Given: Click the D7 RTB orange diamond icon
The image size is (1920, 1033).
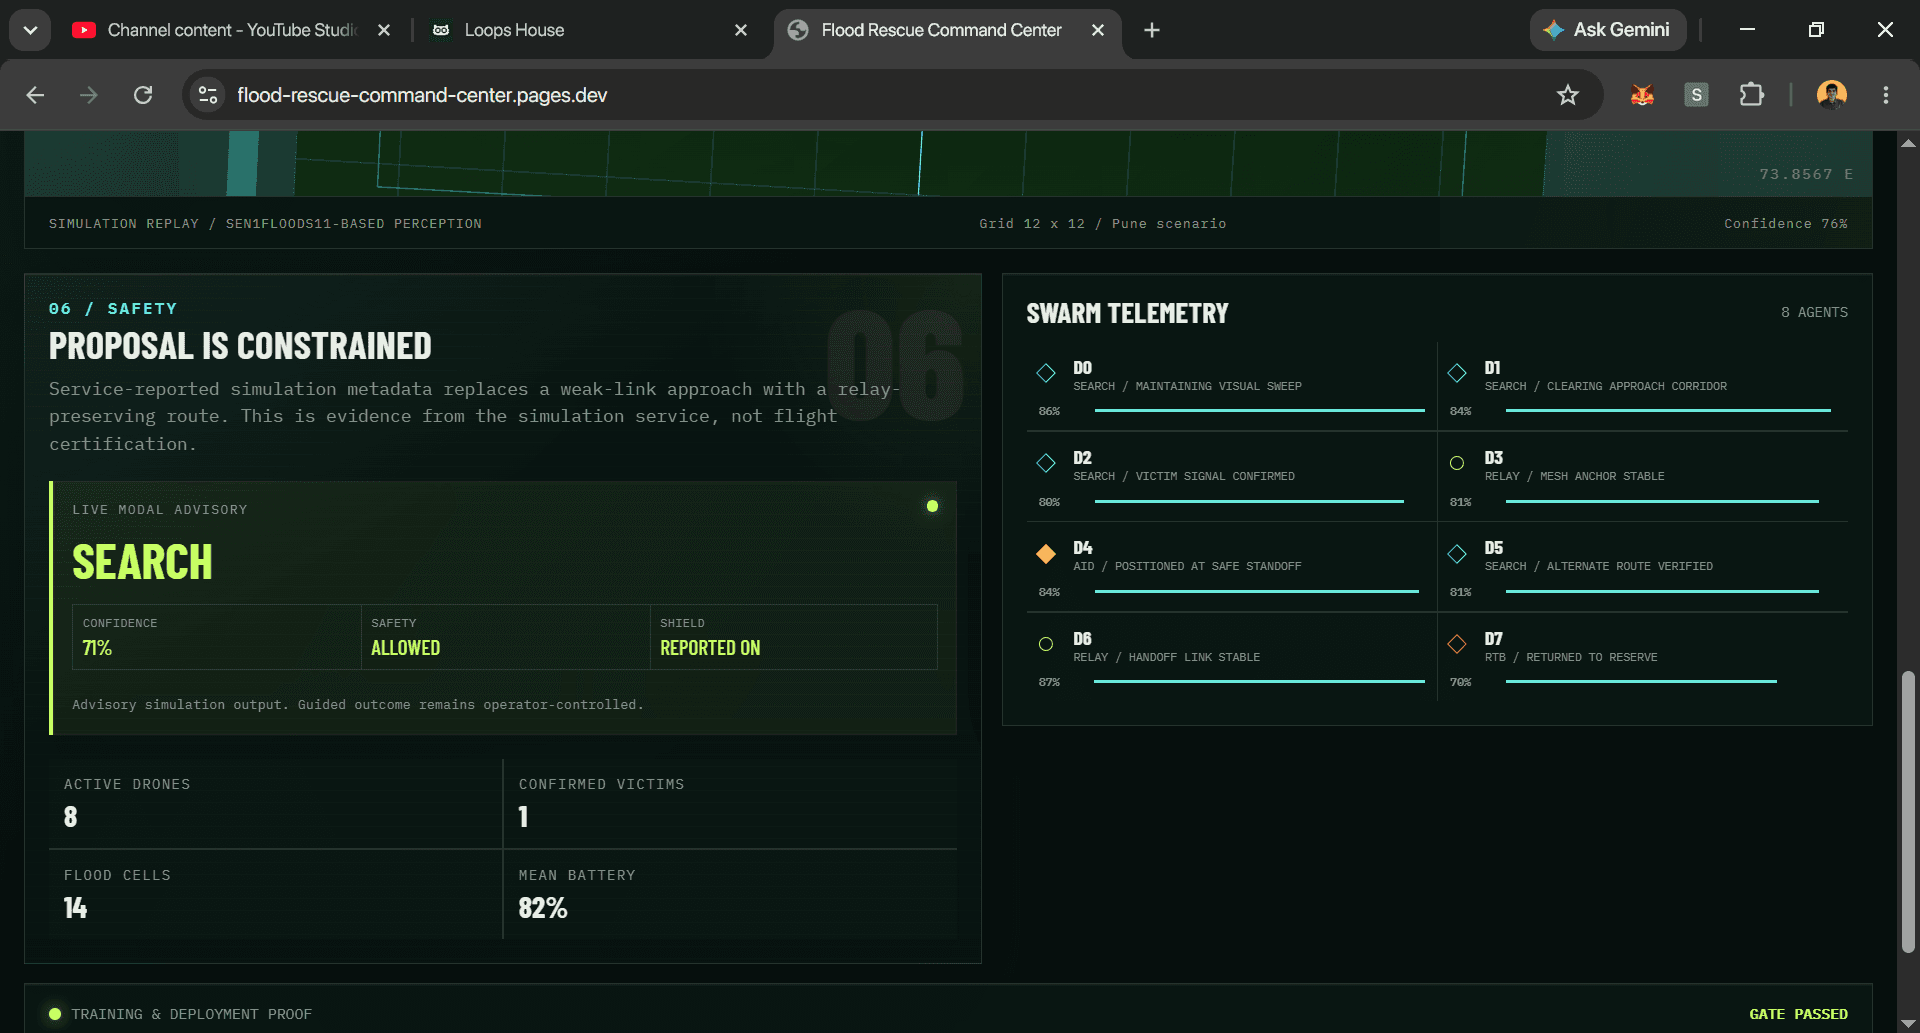Looking at the screenshot, I should (x=1457, y=644).
